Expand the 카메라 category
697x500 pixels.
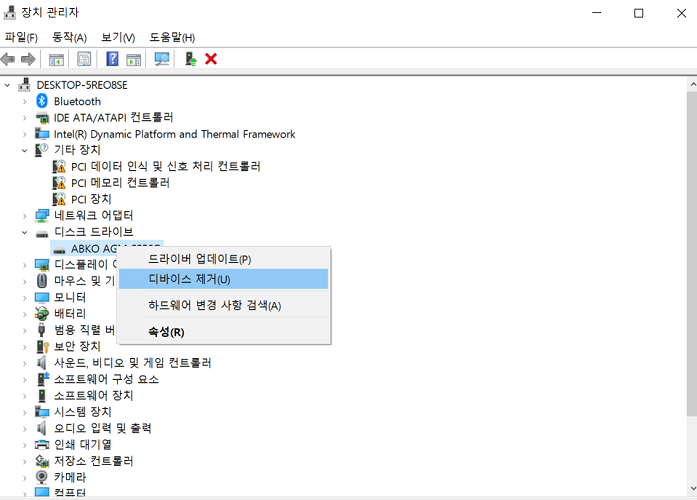pyautogui.click(x=25, y=478)
